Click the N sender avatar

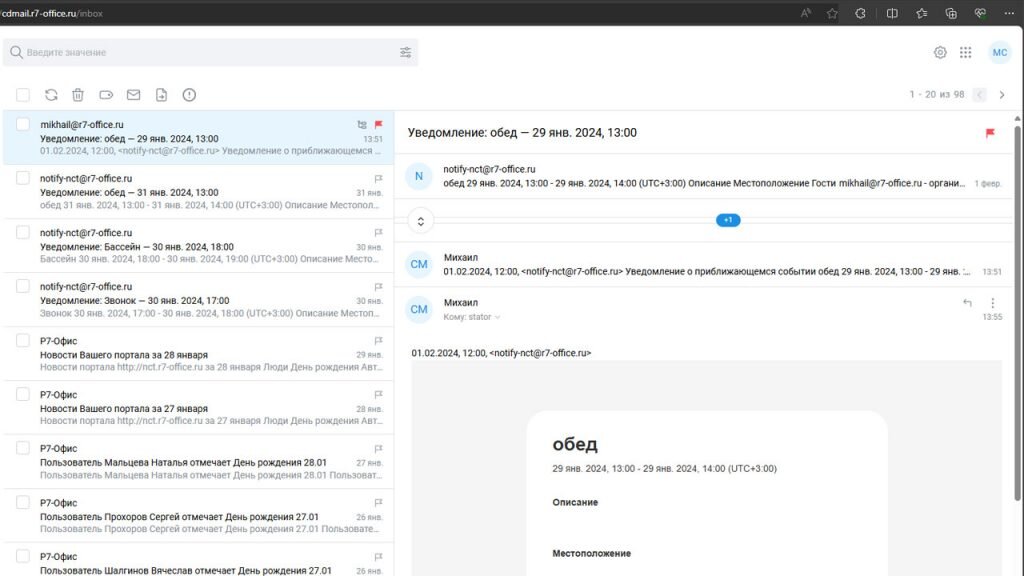click(419, 176)
